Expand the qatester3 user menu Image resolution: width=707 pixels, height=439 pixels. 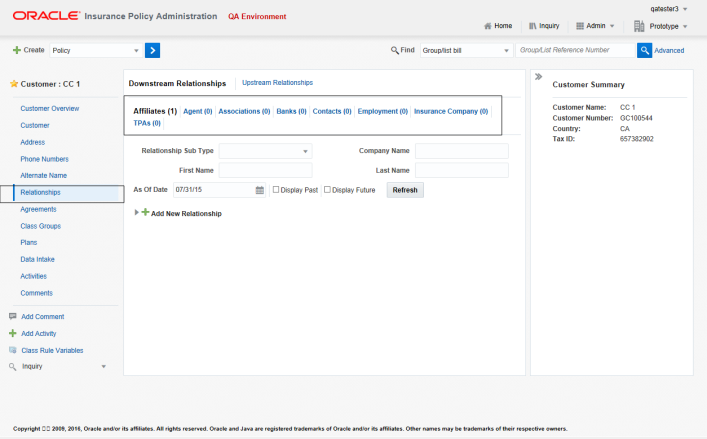[685, 9]
